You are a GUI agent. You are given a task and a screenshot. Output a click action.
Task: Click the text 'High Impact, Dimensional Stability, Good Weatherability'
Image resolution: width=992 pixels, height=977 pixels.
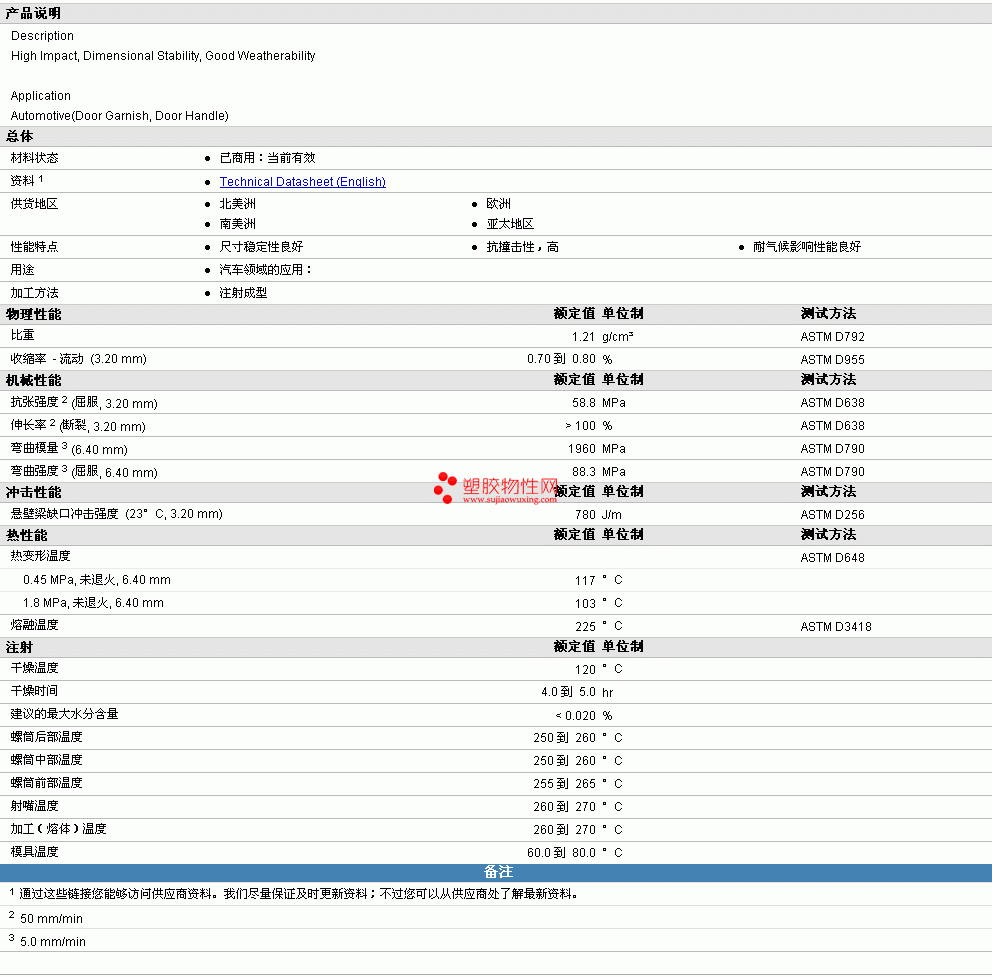[x=163, y=56]
